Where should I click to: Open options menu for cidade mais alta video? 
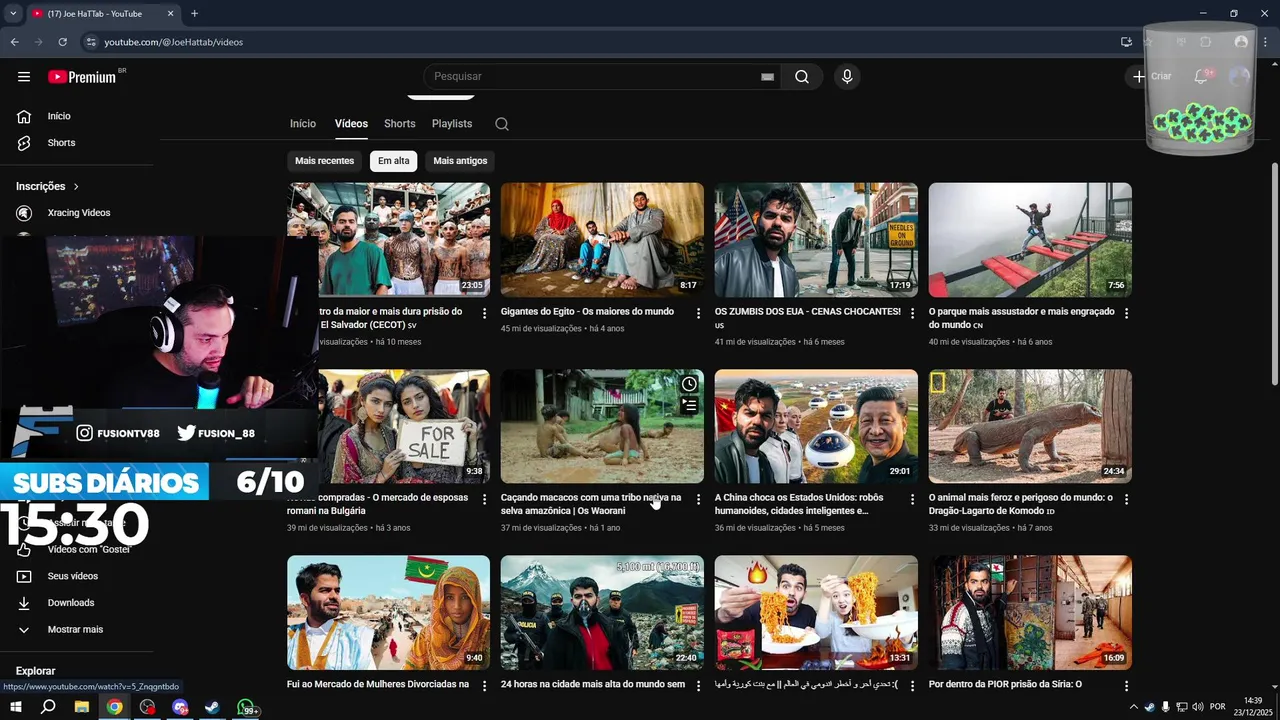[698, 686]
